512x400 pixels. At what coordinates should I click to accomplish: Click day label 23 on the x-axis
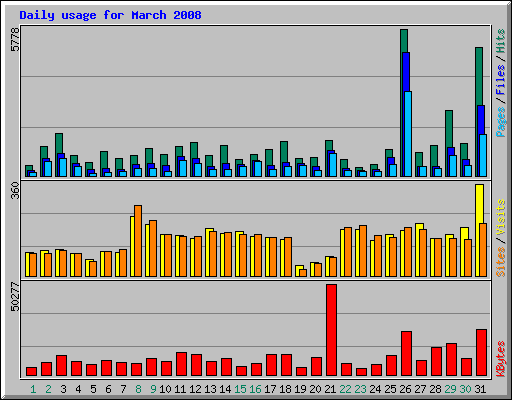pos(360,389)
